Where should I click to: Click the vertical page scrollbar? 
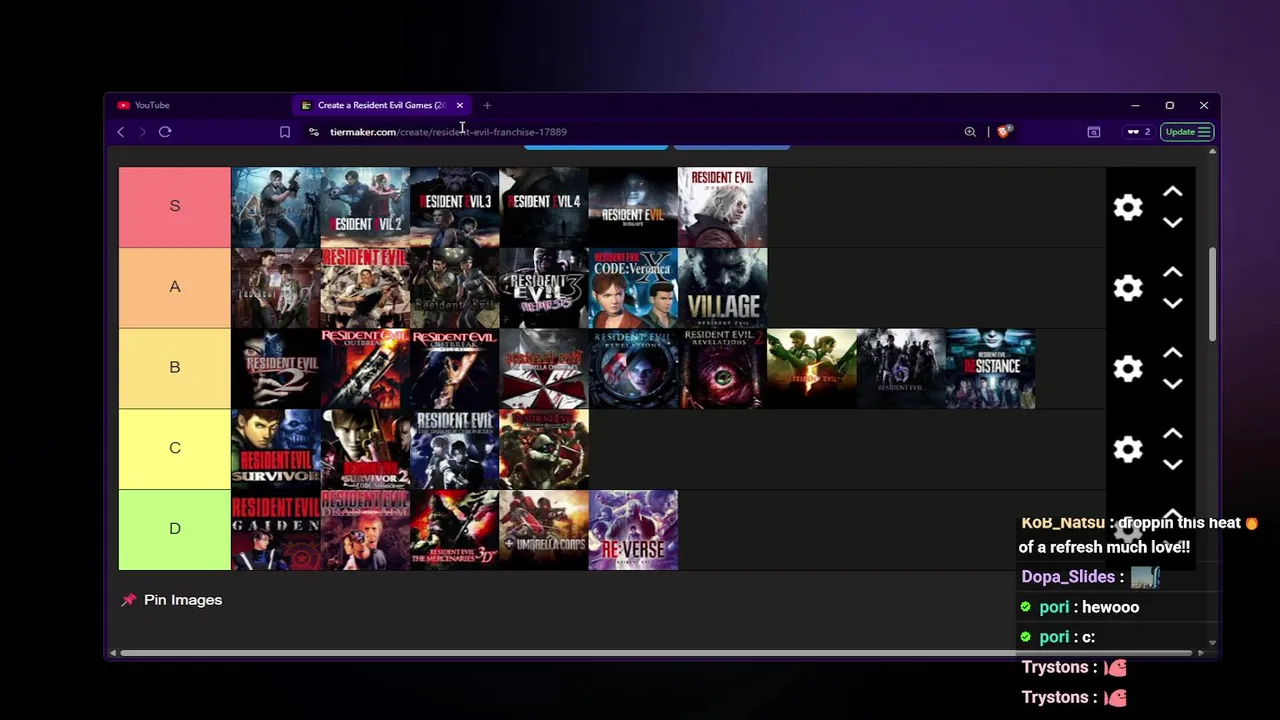tap(1212, 293)
